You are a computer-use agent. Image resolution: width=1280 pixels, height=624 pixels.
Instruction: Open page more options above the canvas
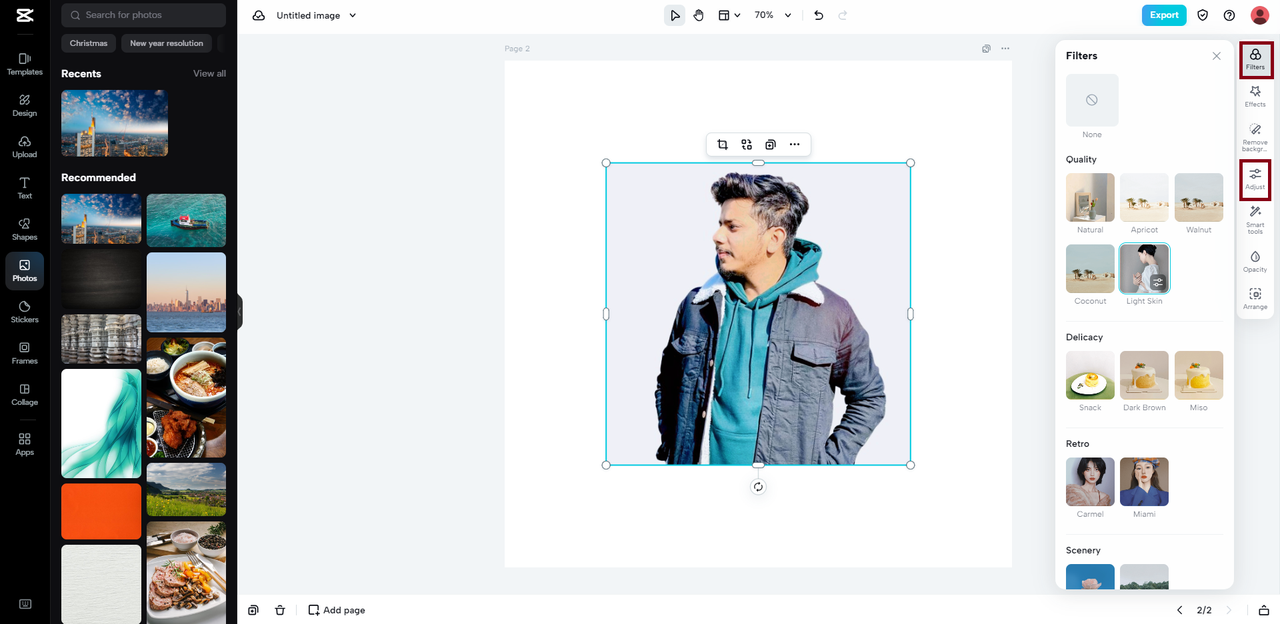coord(1005,48)
